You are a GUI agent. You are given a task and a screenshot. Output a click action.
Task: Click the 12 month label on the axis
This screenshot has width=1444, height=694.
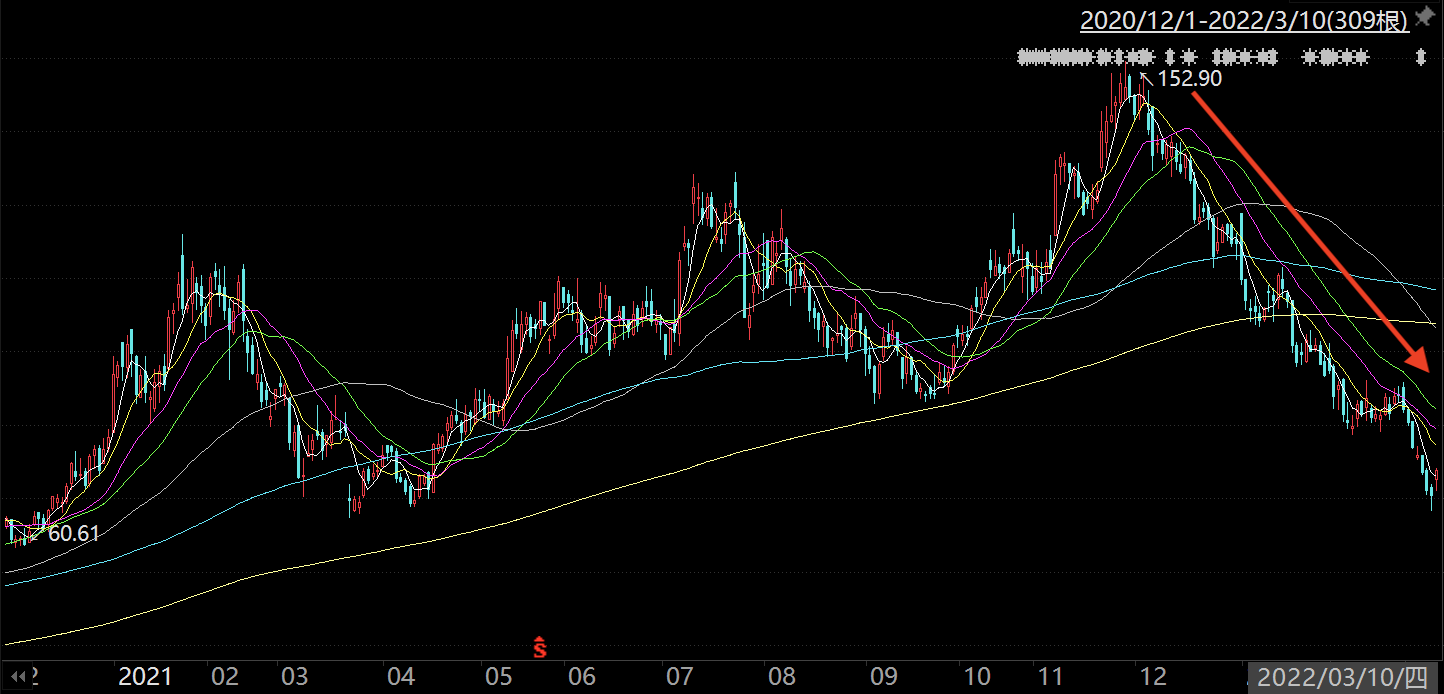(x=1153, y=677)
